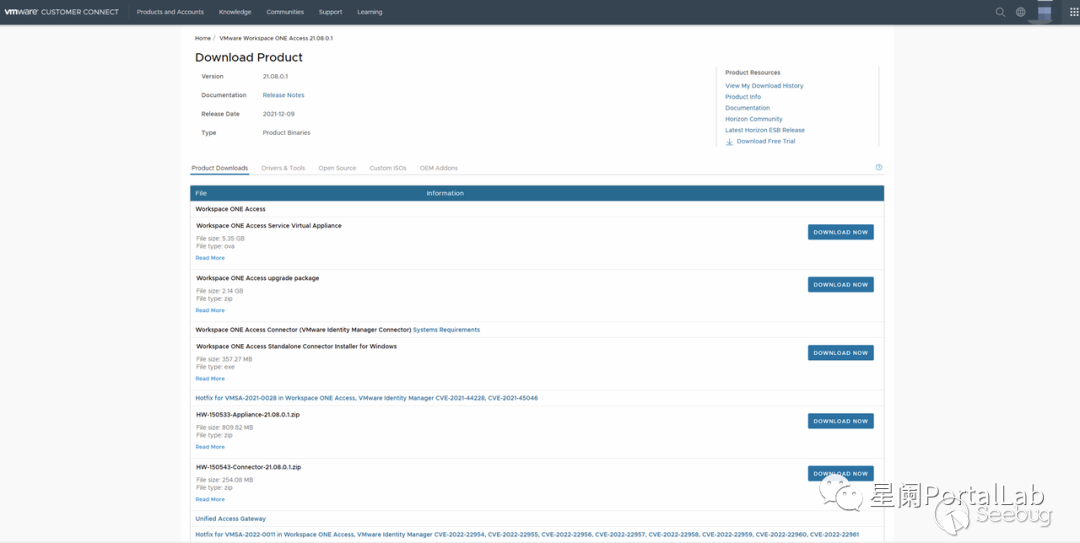1080x543 pixels.
Task: Switch to the Open Source tab
Action: pyautogui.click(x=338, y=168)
